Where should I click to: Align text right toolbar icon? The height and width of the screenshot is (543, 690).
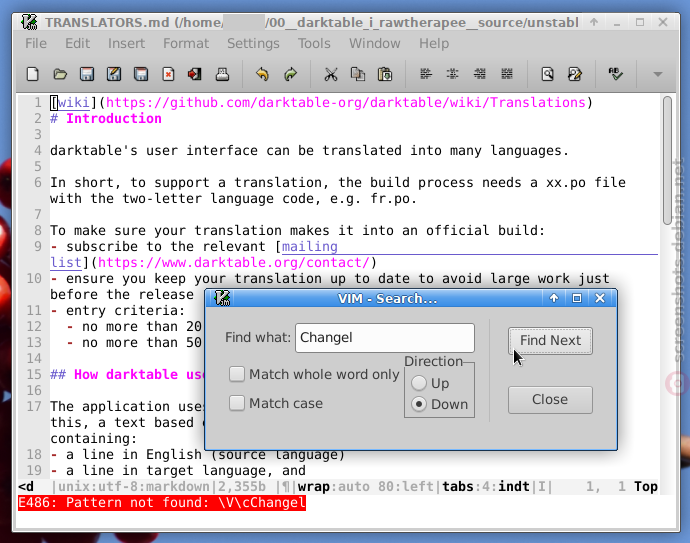[x=480, y=74]
